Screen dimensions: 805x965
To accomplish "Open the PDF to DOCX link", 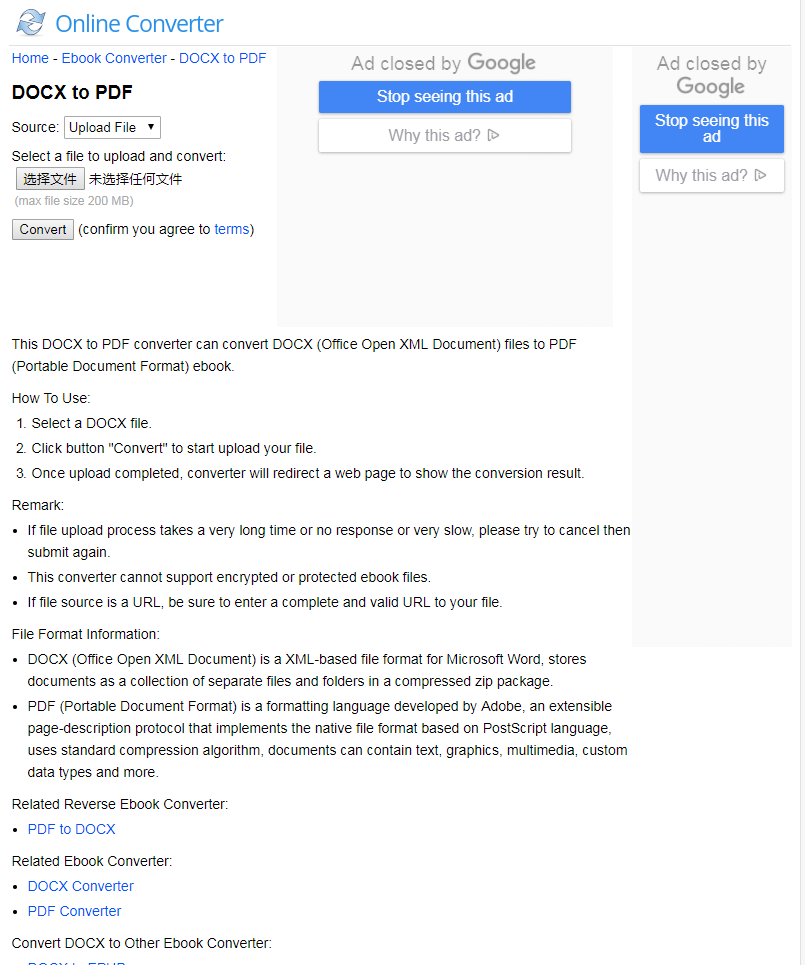I will 71,829.
